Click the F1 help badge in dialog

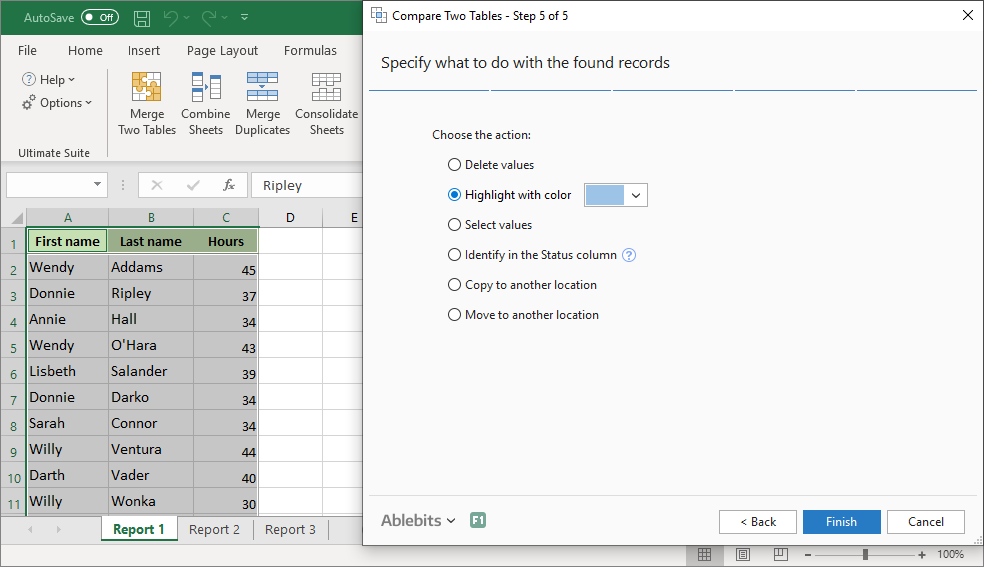(478, 520)
